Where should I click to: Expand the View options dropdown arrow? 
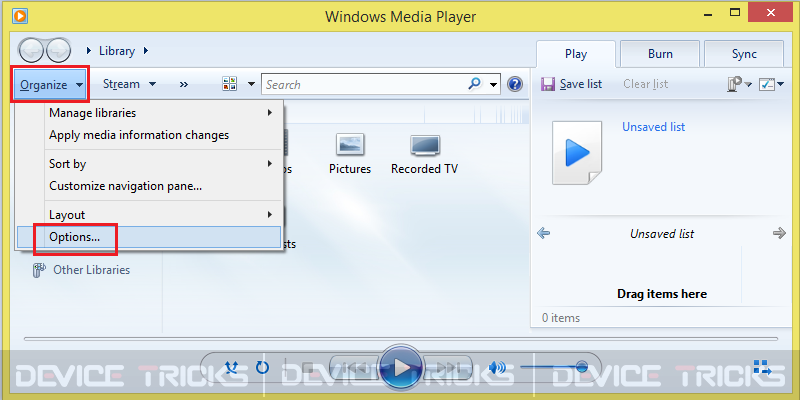(251, 84)
